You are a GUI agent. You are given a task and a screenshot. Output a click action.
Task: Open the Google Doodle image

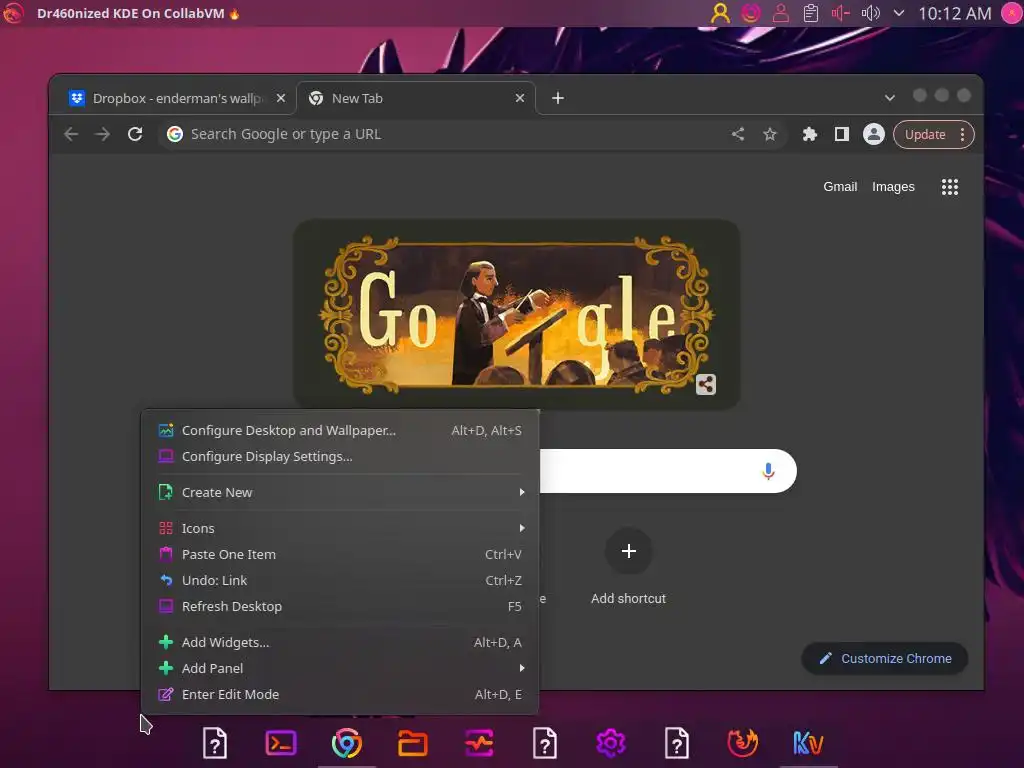517,314
